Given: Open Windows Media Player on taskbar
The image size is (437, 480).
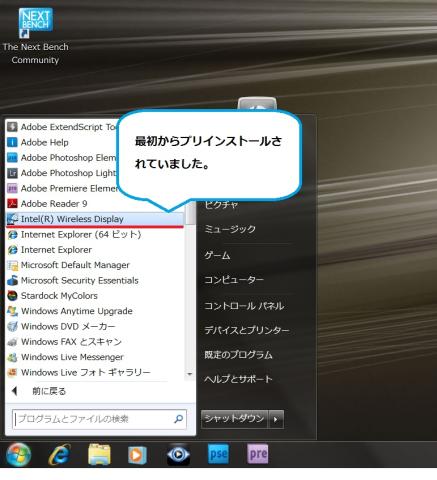Looking at the screenshot, I should point(137,454).
